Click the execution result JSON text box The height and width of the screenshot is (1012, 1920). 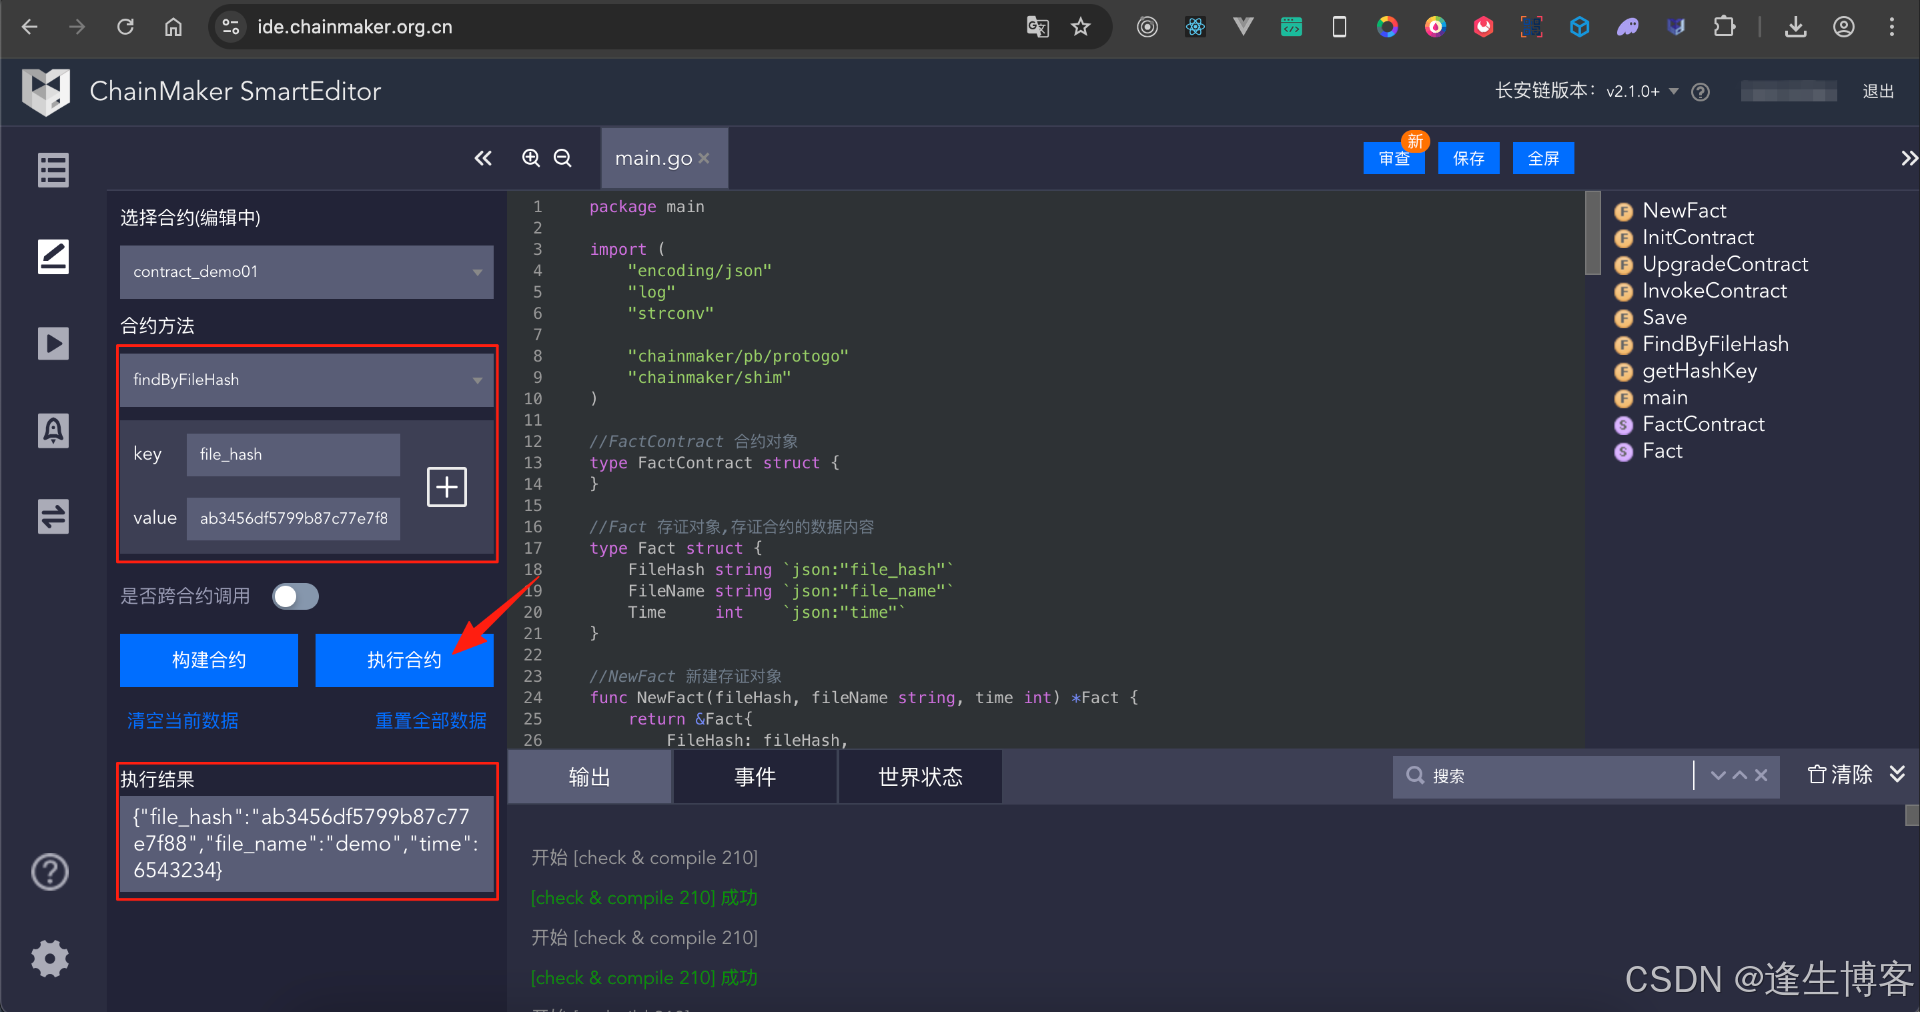[x=307, y=844]
